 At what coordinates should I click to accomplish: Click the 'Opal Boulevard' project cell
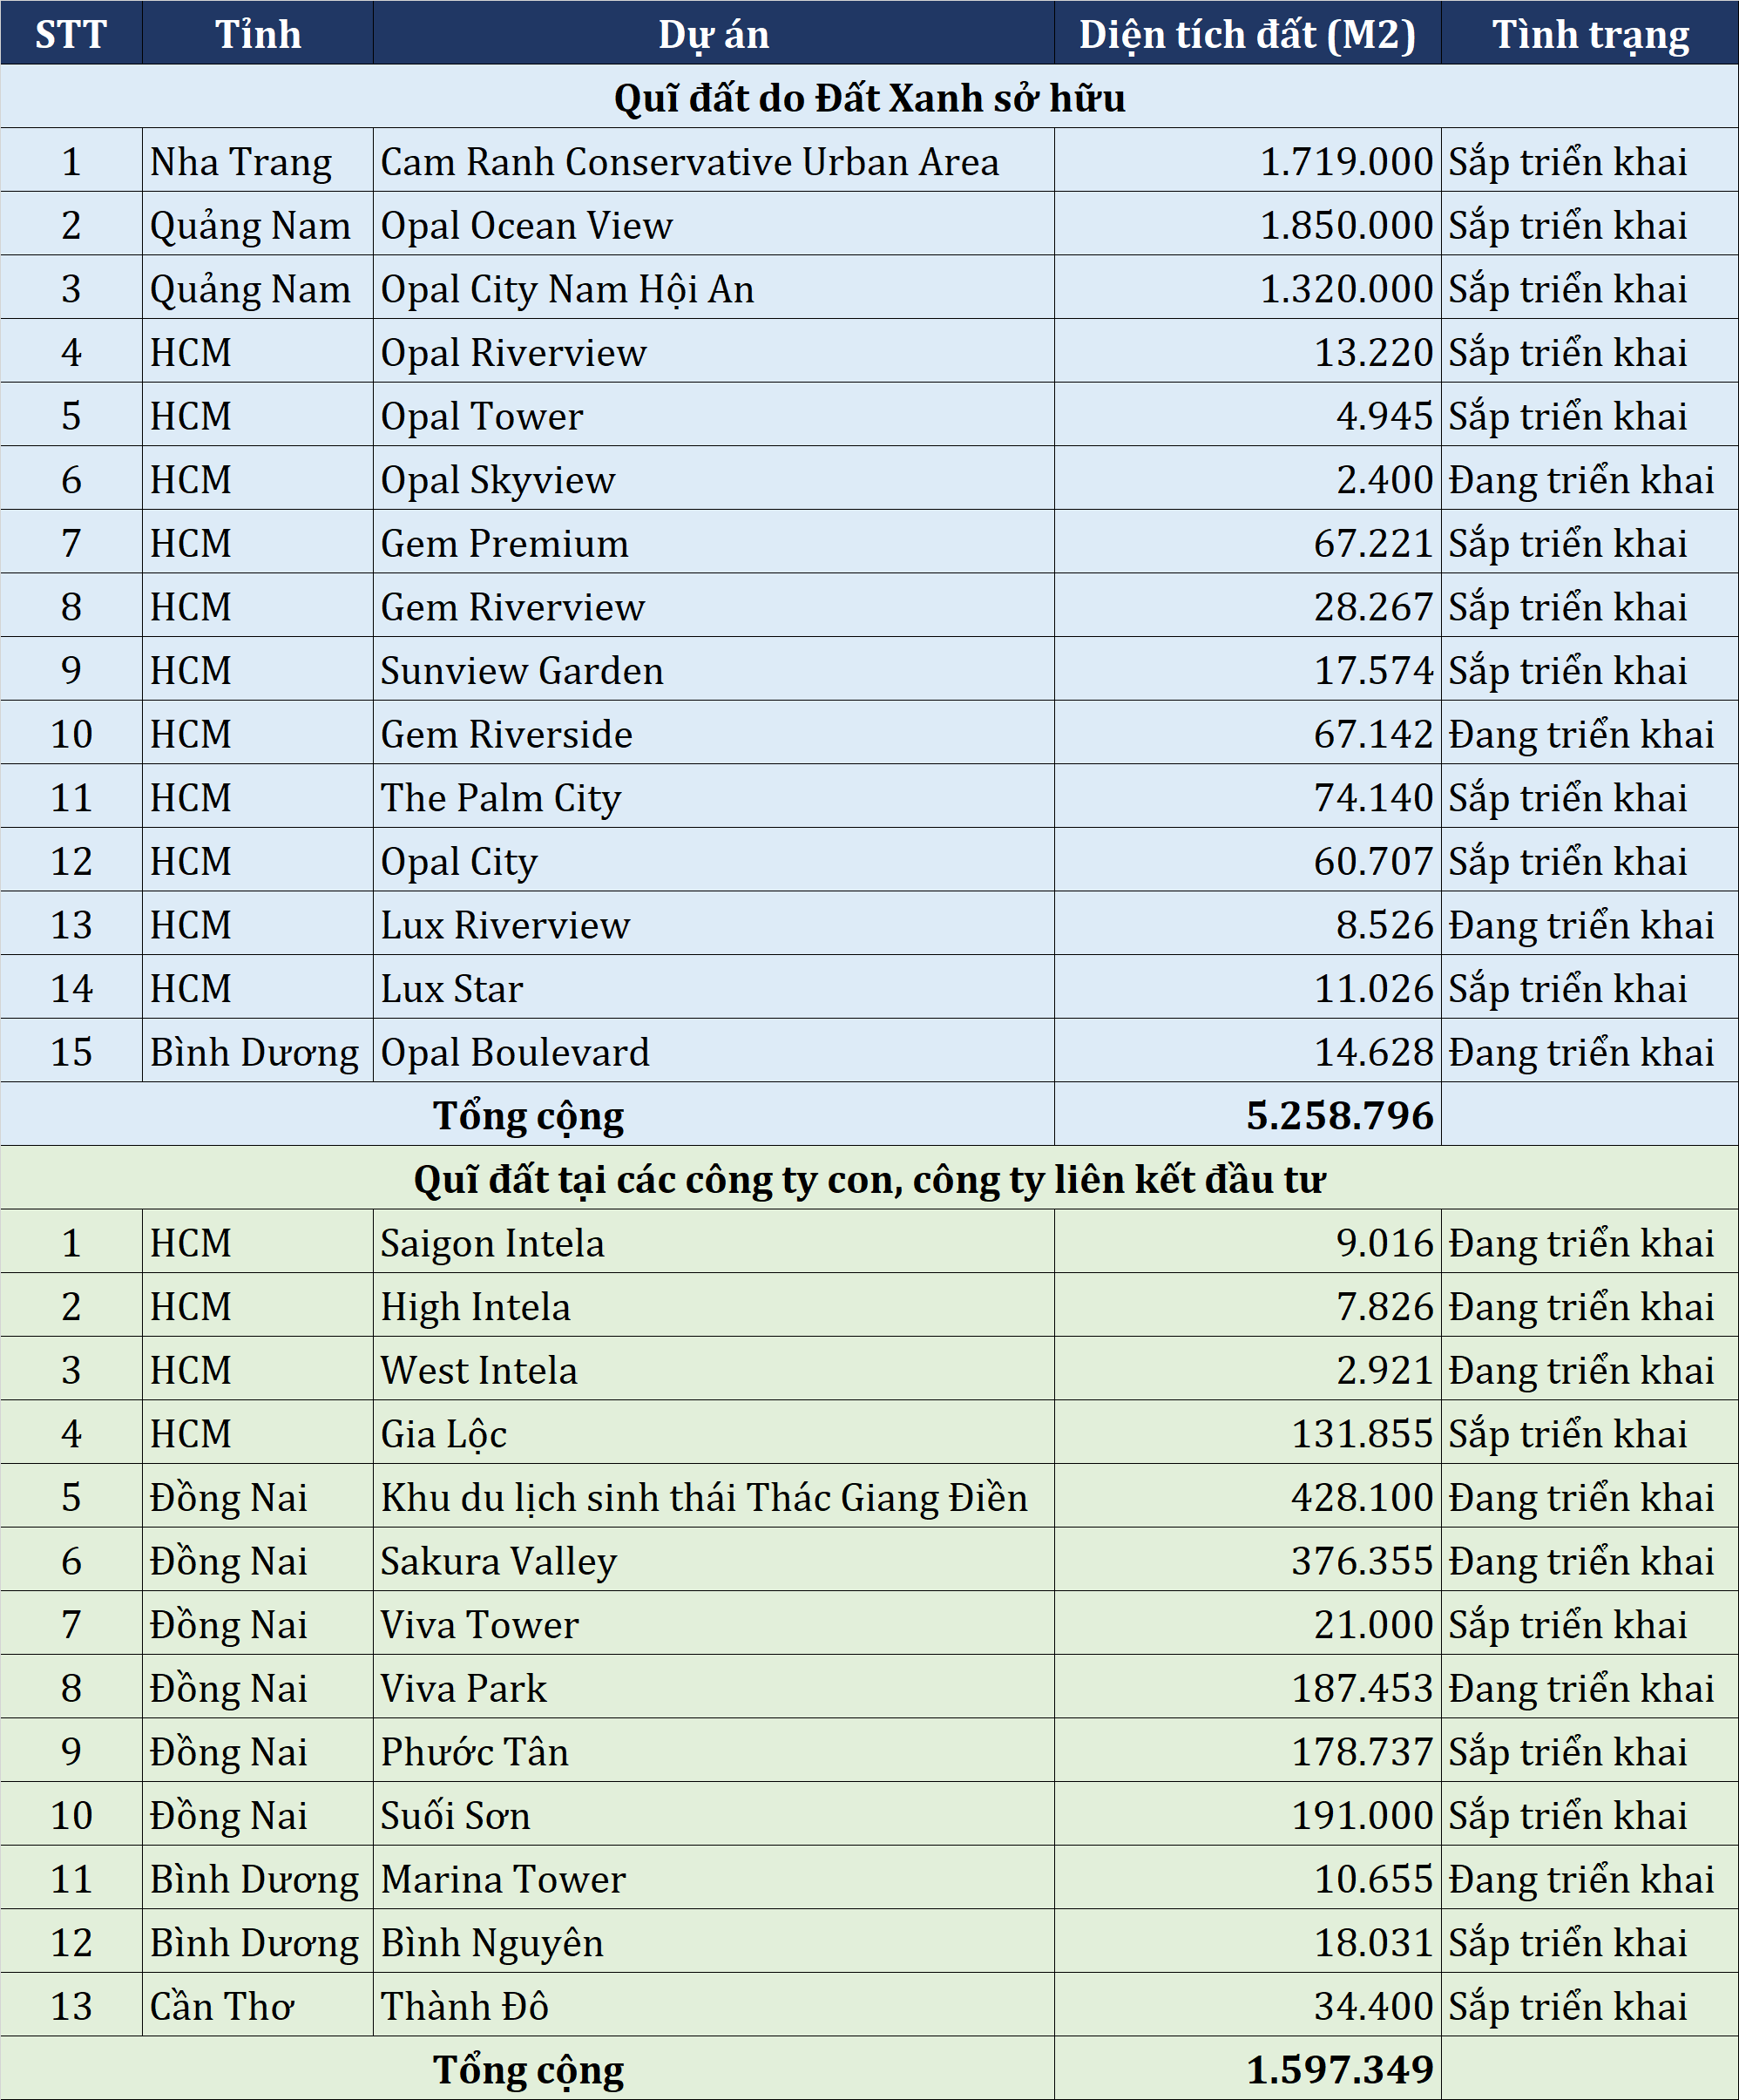click(x=713, y=1051)
